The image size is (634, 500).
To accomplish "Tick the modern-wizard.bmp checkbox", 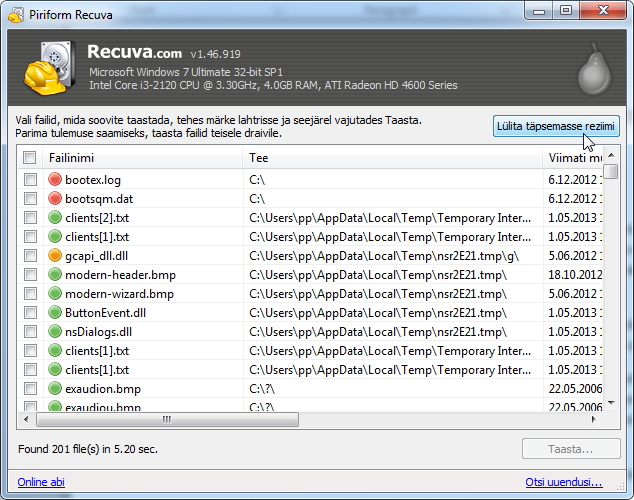I will pyautogui.click(x=30, y=293).
